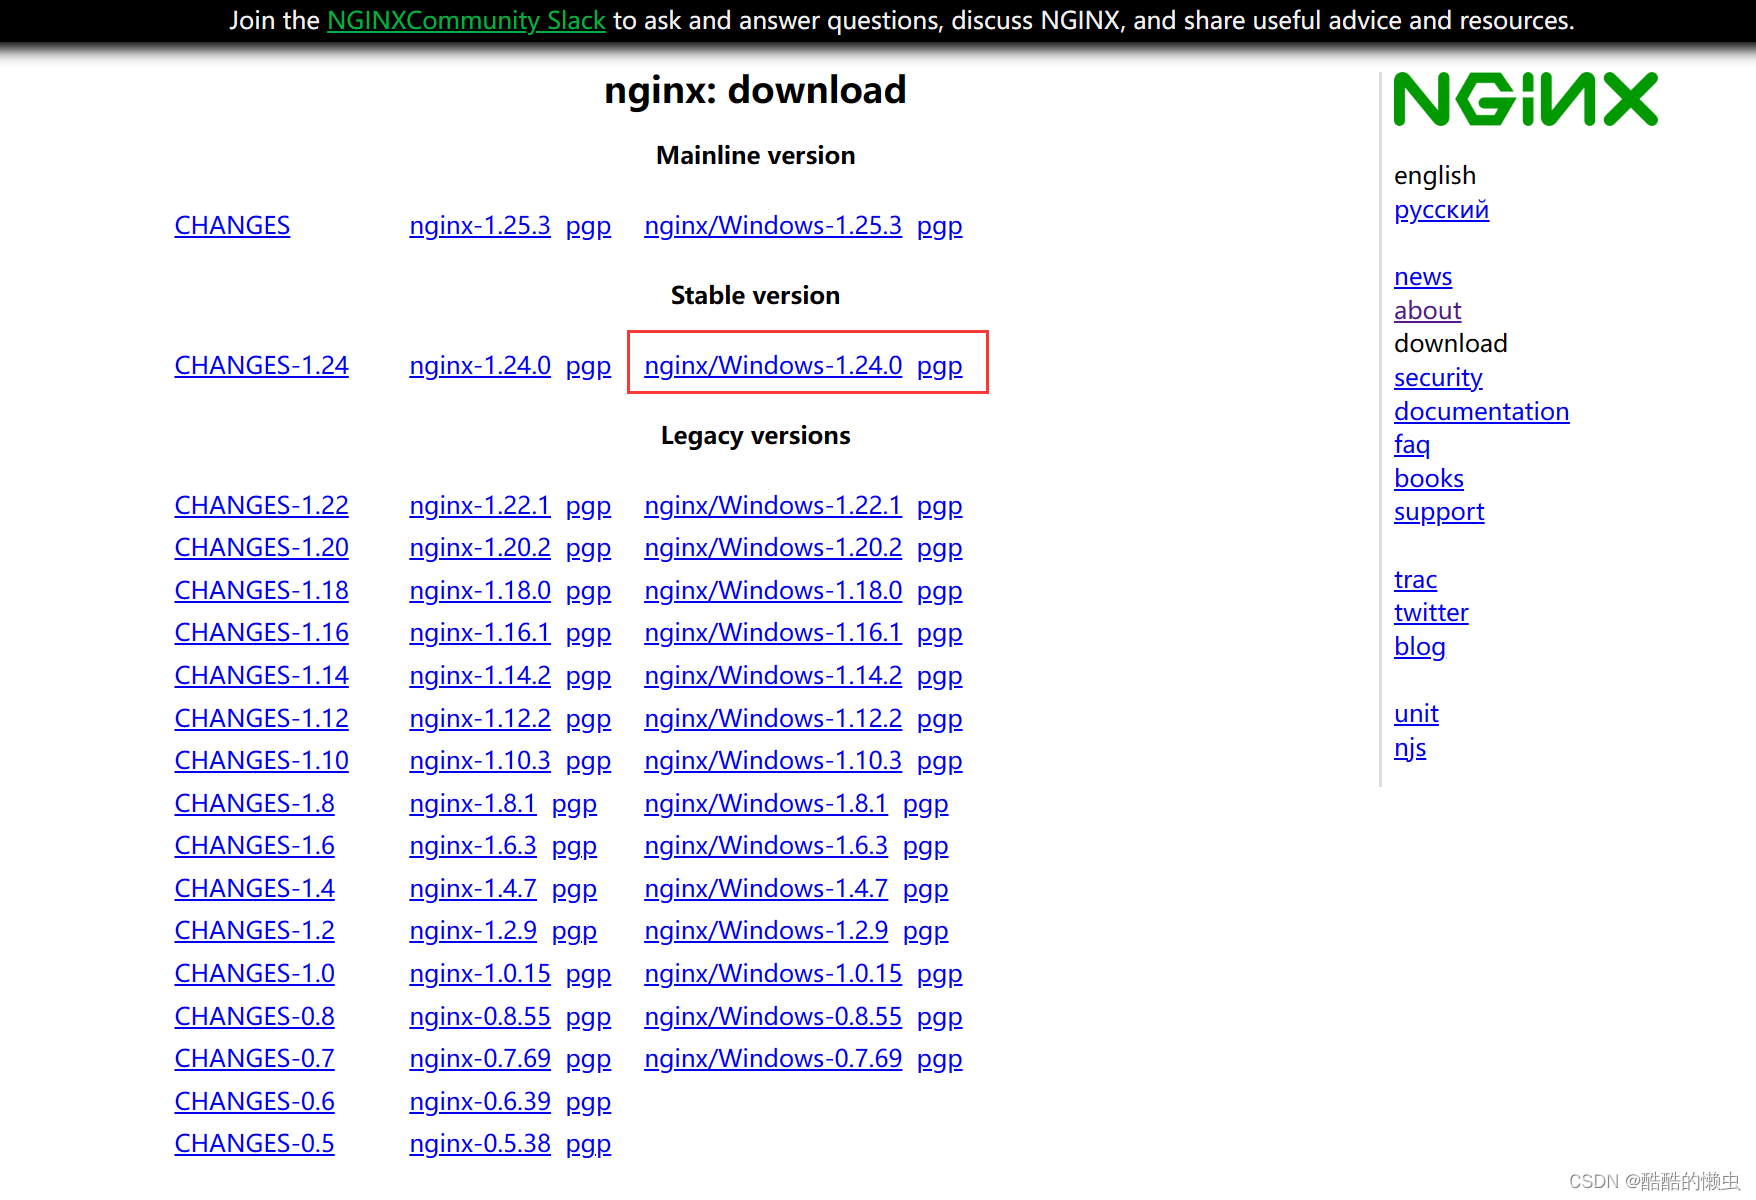Open the njs project link
1756x1200 pixels.
(x=1410, y=748)
